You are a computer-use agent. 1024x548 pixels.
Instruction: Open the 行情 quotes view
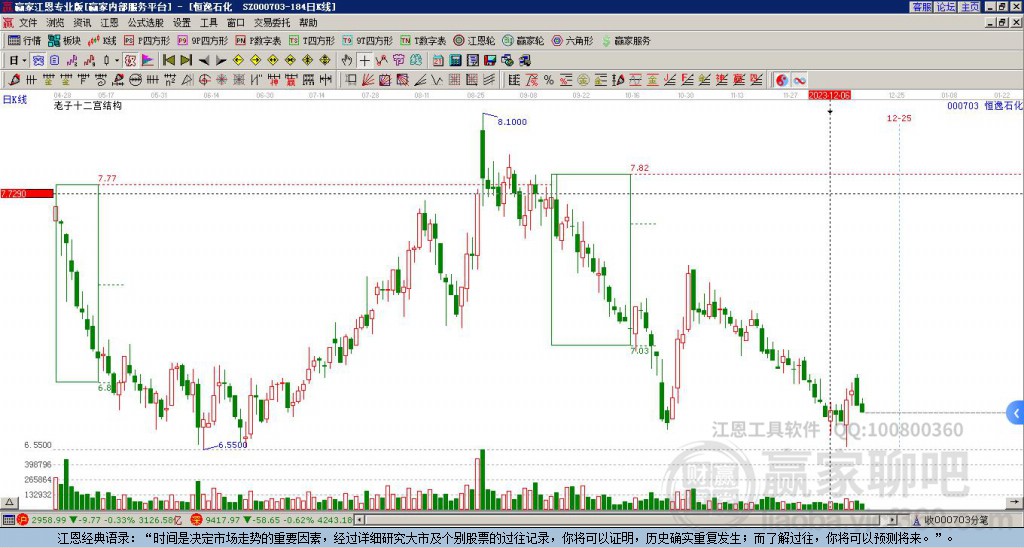click(24, 40)
